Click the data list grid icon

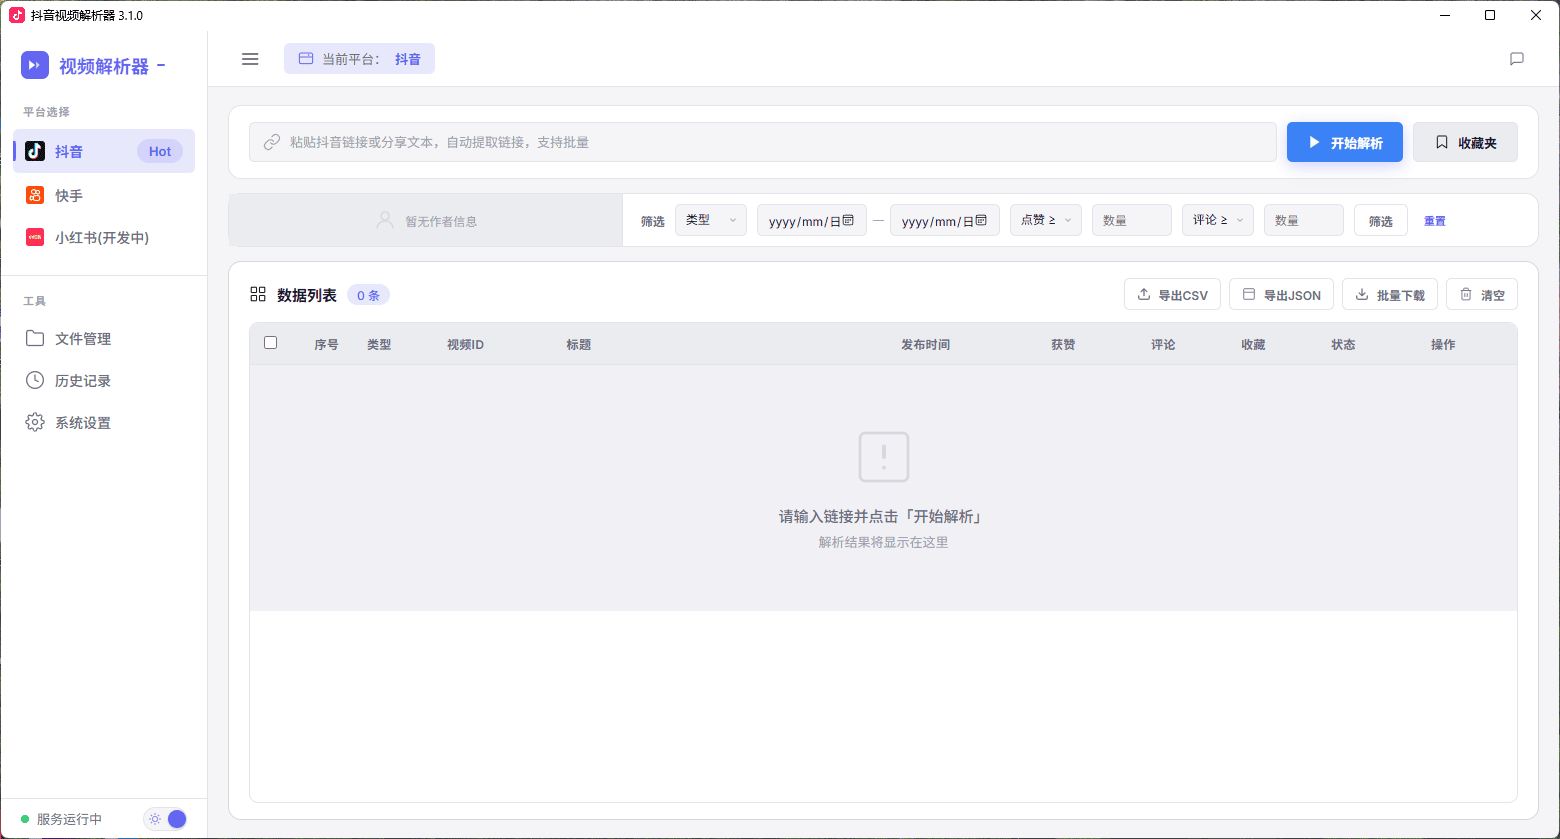[x=258, y=294]
